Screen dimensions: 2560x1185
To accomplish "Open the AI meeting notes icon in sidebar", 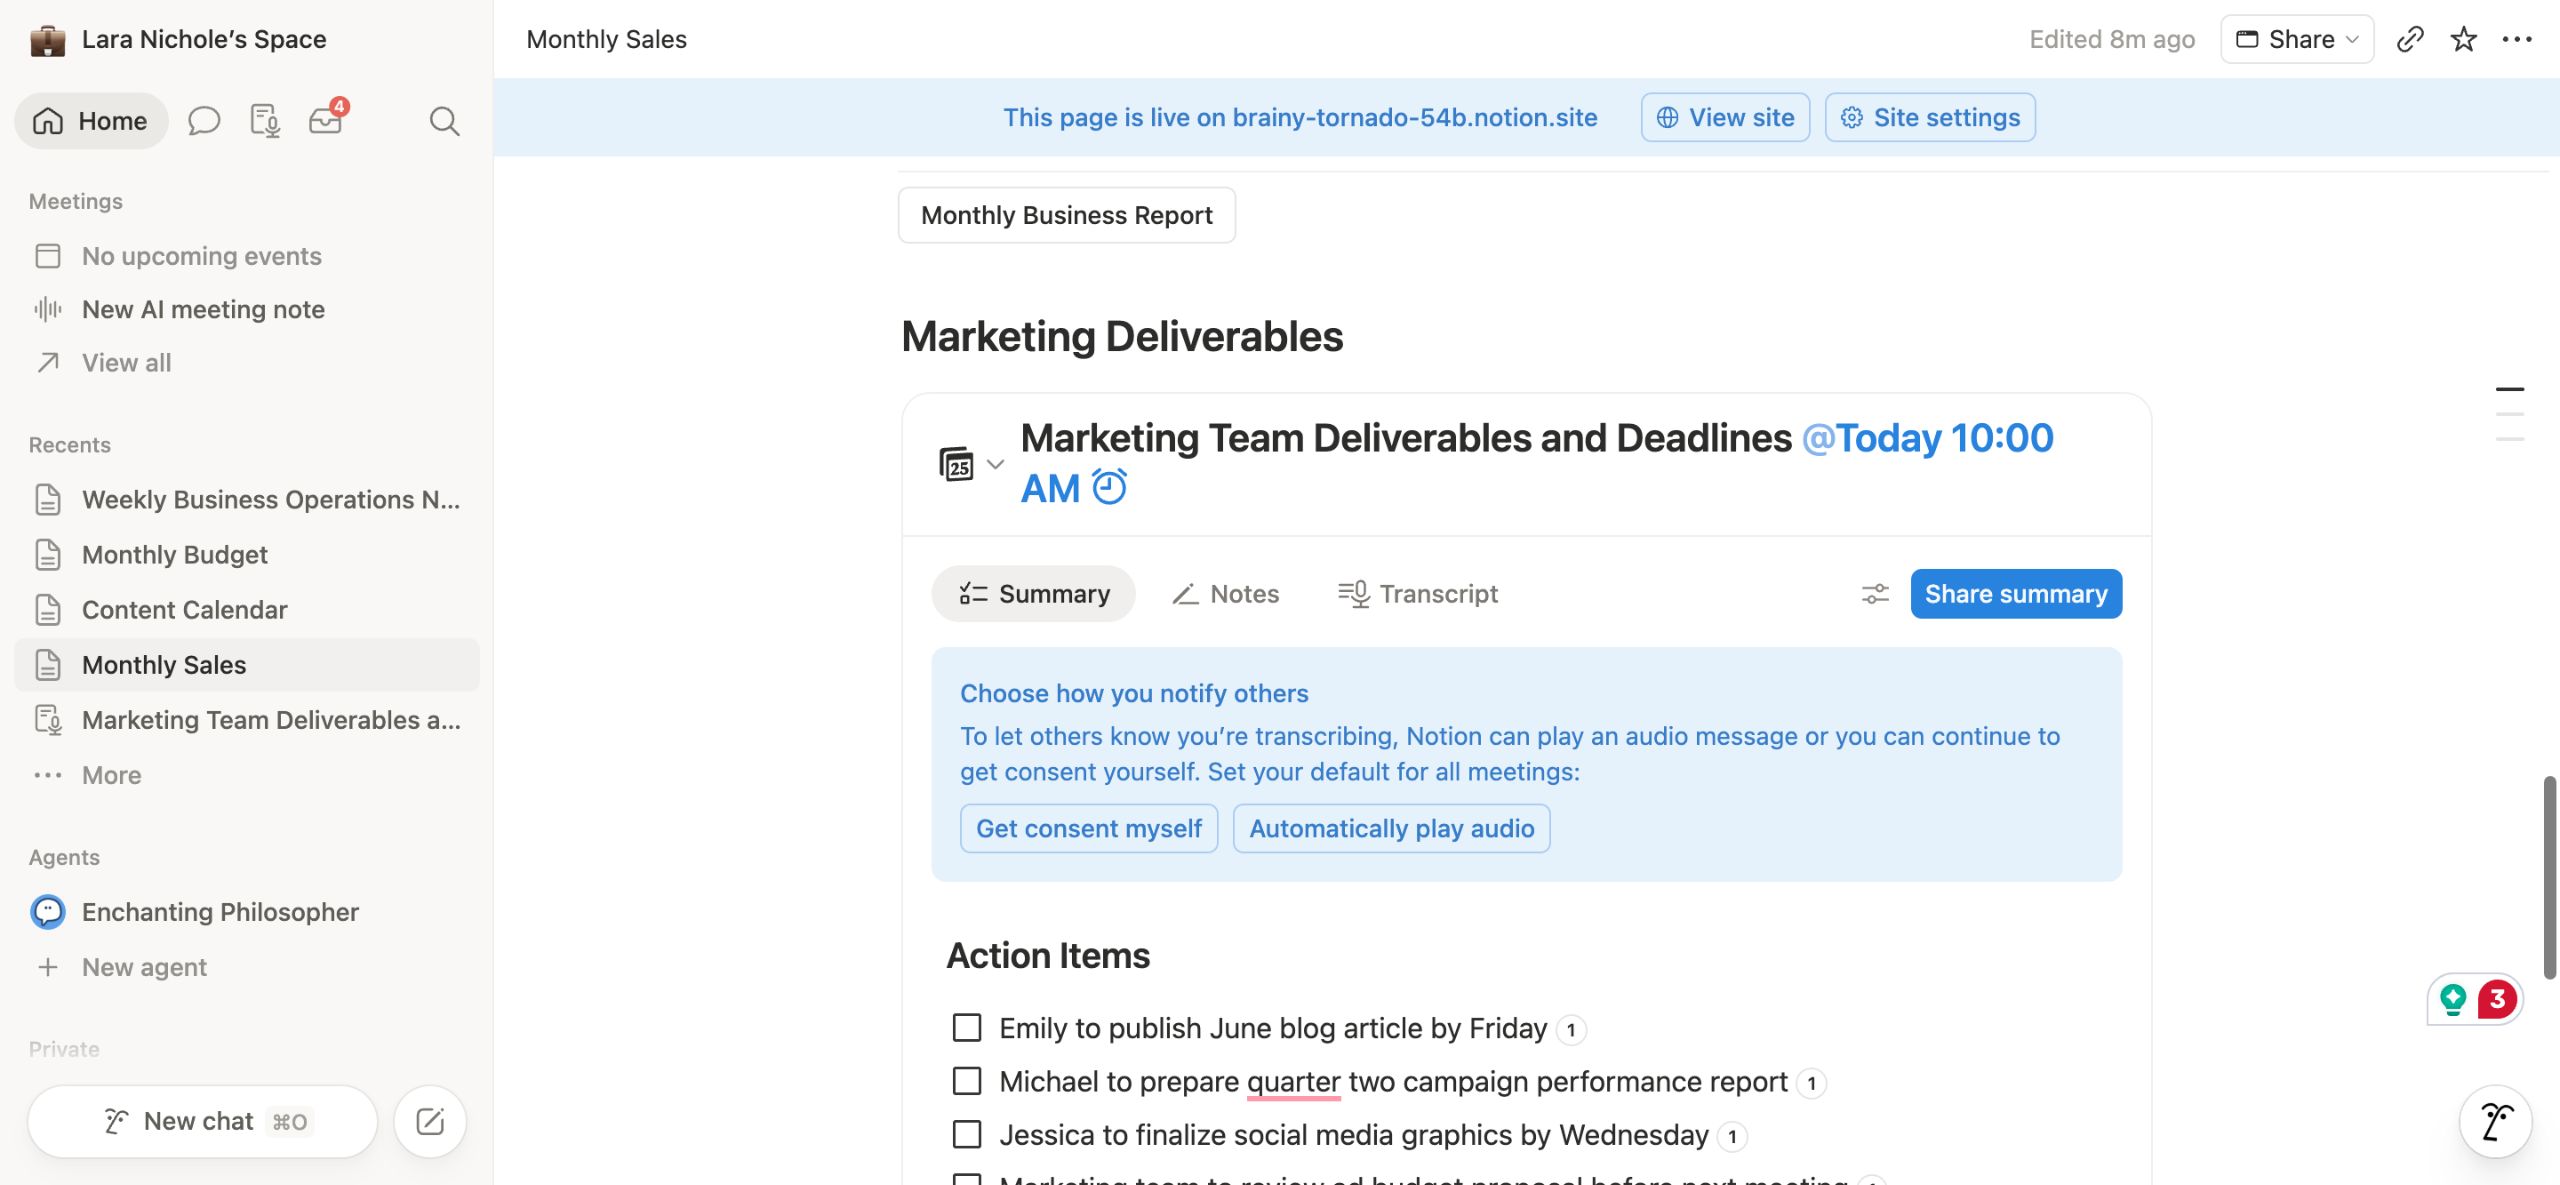I will [x=265, y=121].
